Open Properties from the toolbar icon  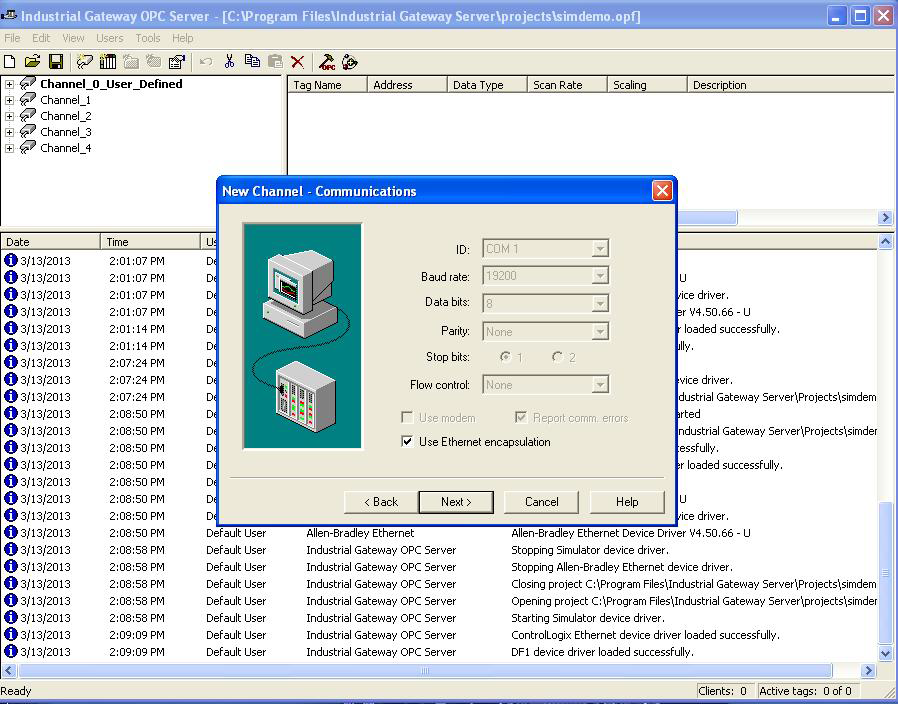point(177,62)
